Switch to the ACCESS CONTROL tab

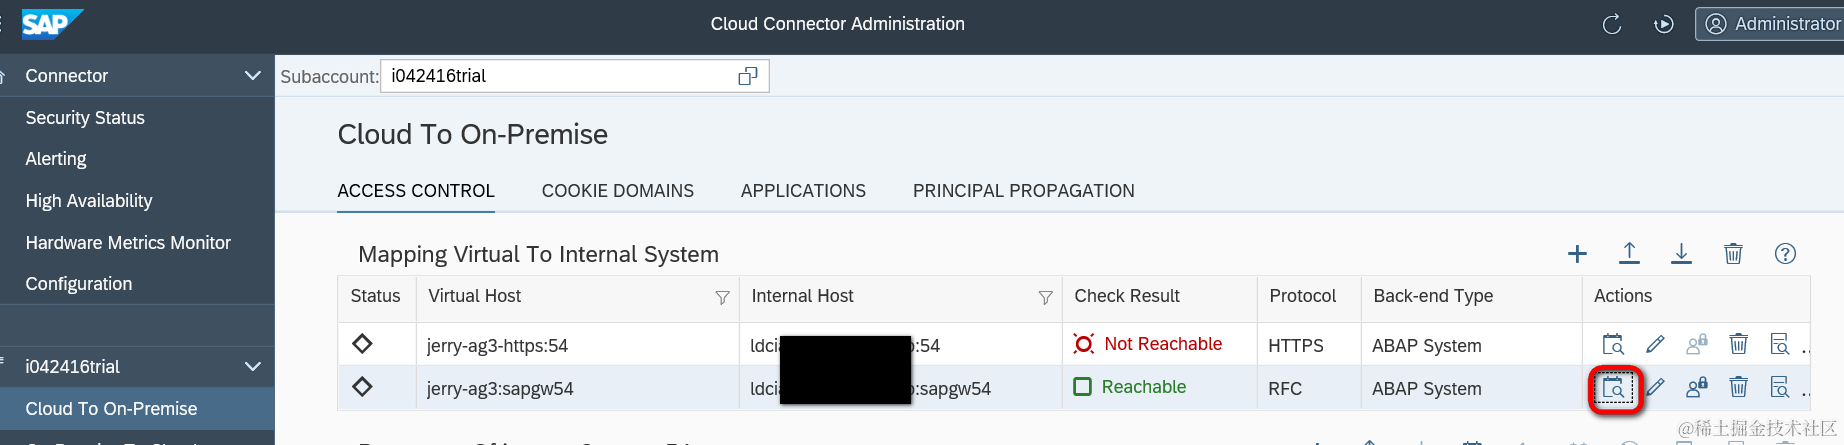(416, 191)
